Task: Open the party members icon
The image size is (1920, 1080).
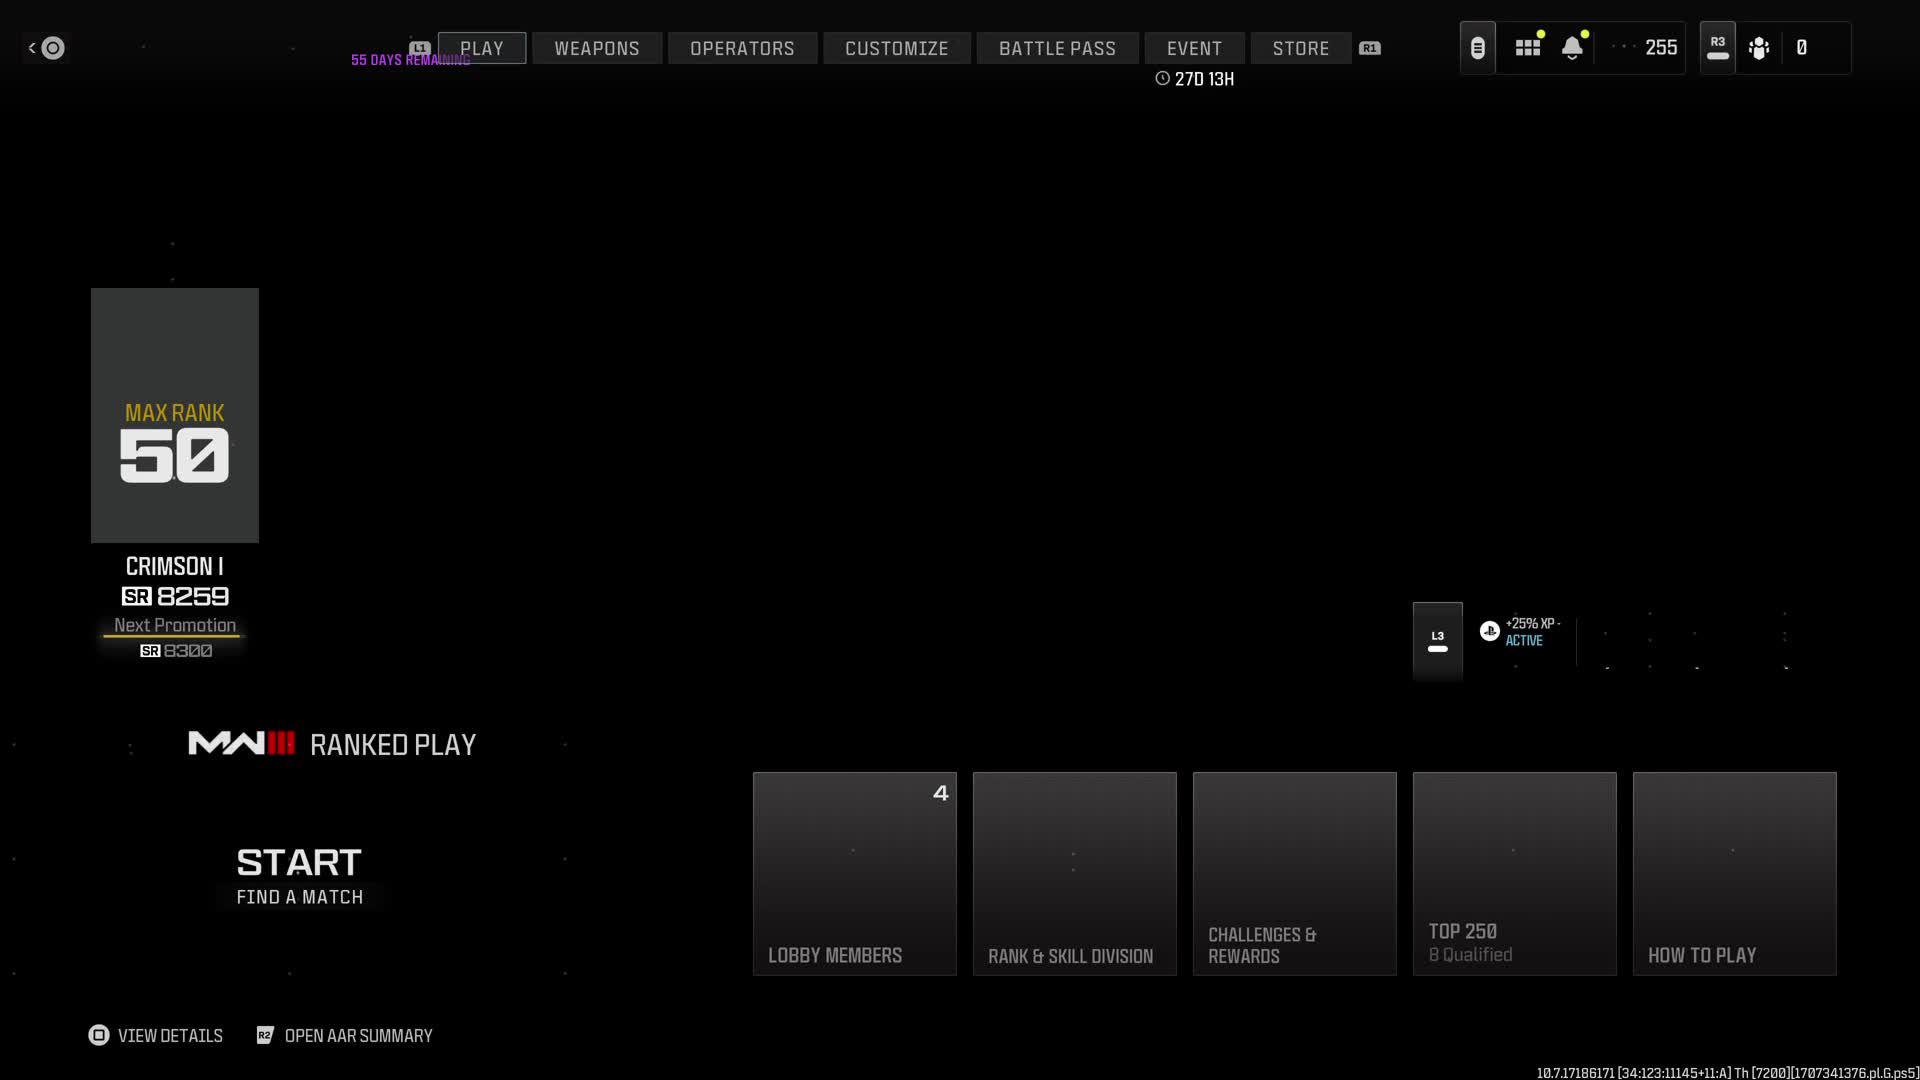Action: point(1759,48)
